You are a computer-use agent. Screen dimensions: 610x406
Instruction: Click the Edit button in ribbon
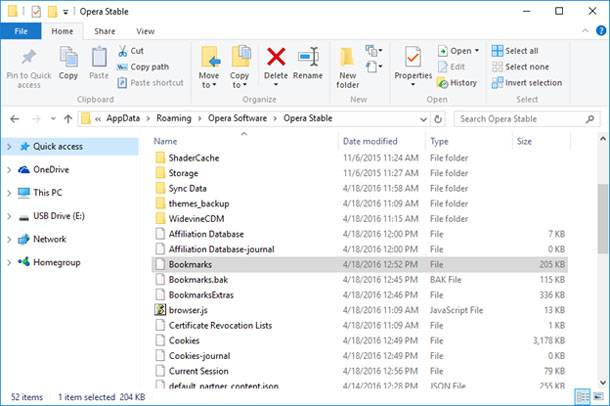click(451, 67)
